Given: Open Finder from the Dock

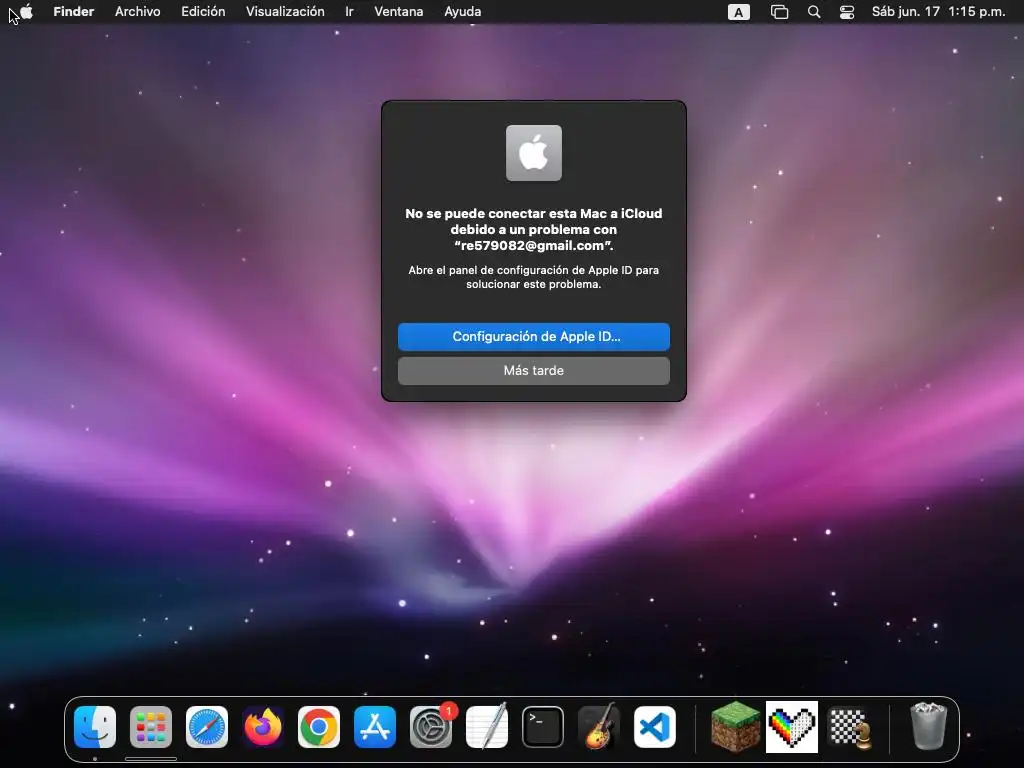Looking at the screenshot, I should coord(95,726).
